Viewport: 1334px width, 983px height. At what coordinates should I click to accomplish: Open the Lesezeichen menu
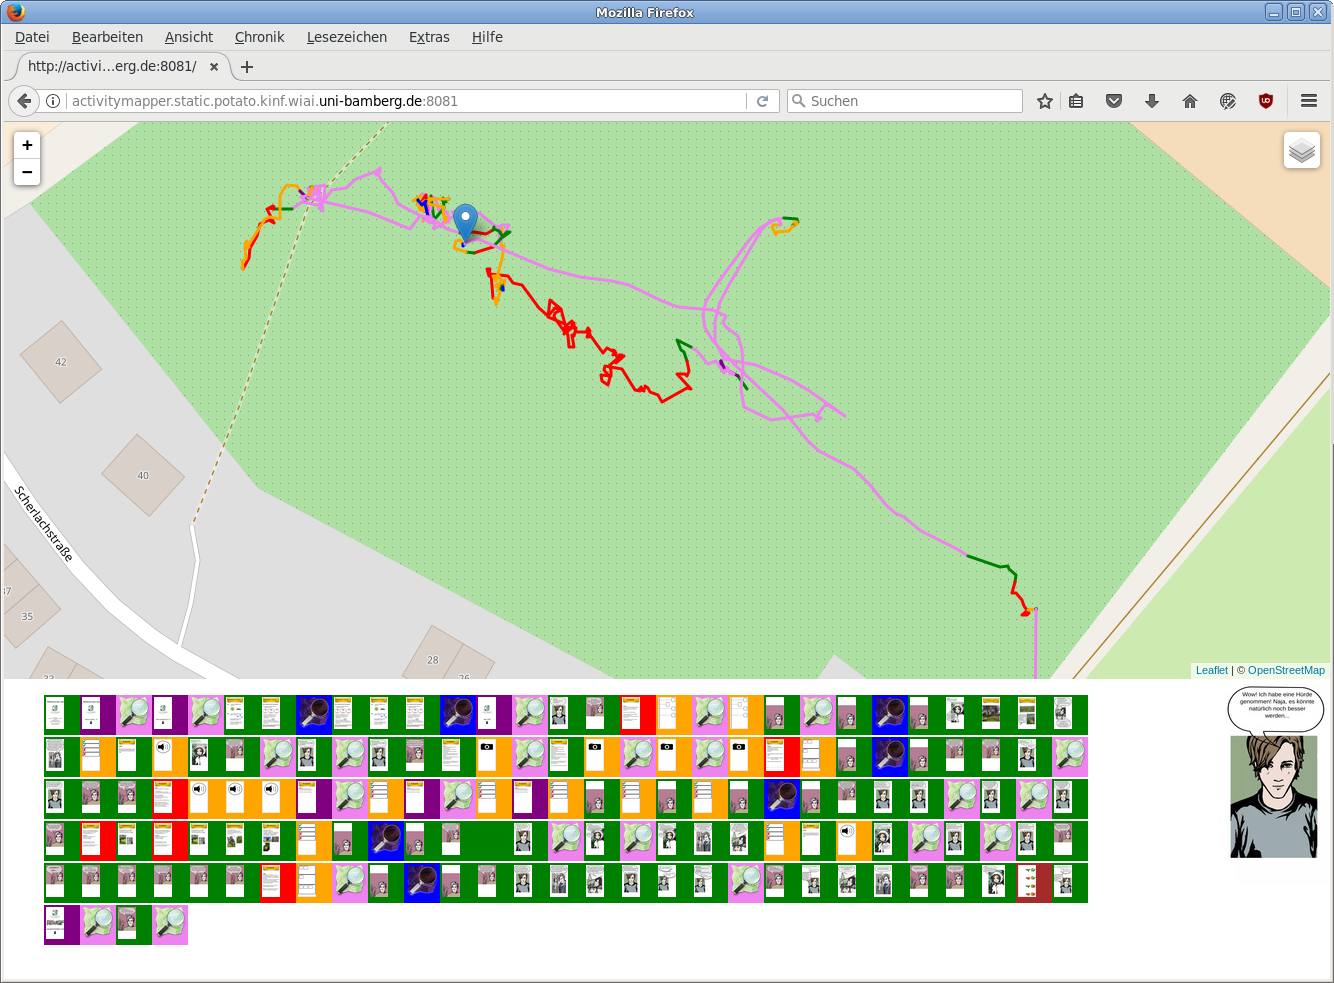point(346,37)
